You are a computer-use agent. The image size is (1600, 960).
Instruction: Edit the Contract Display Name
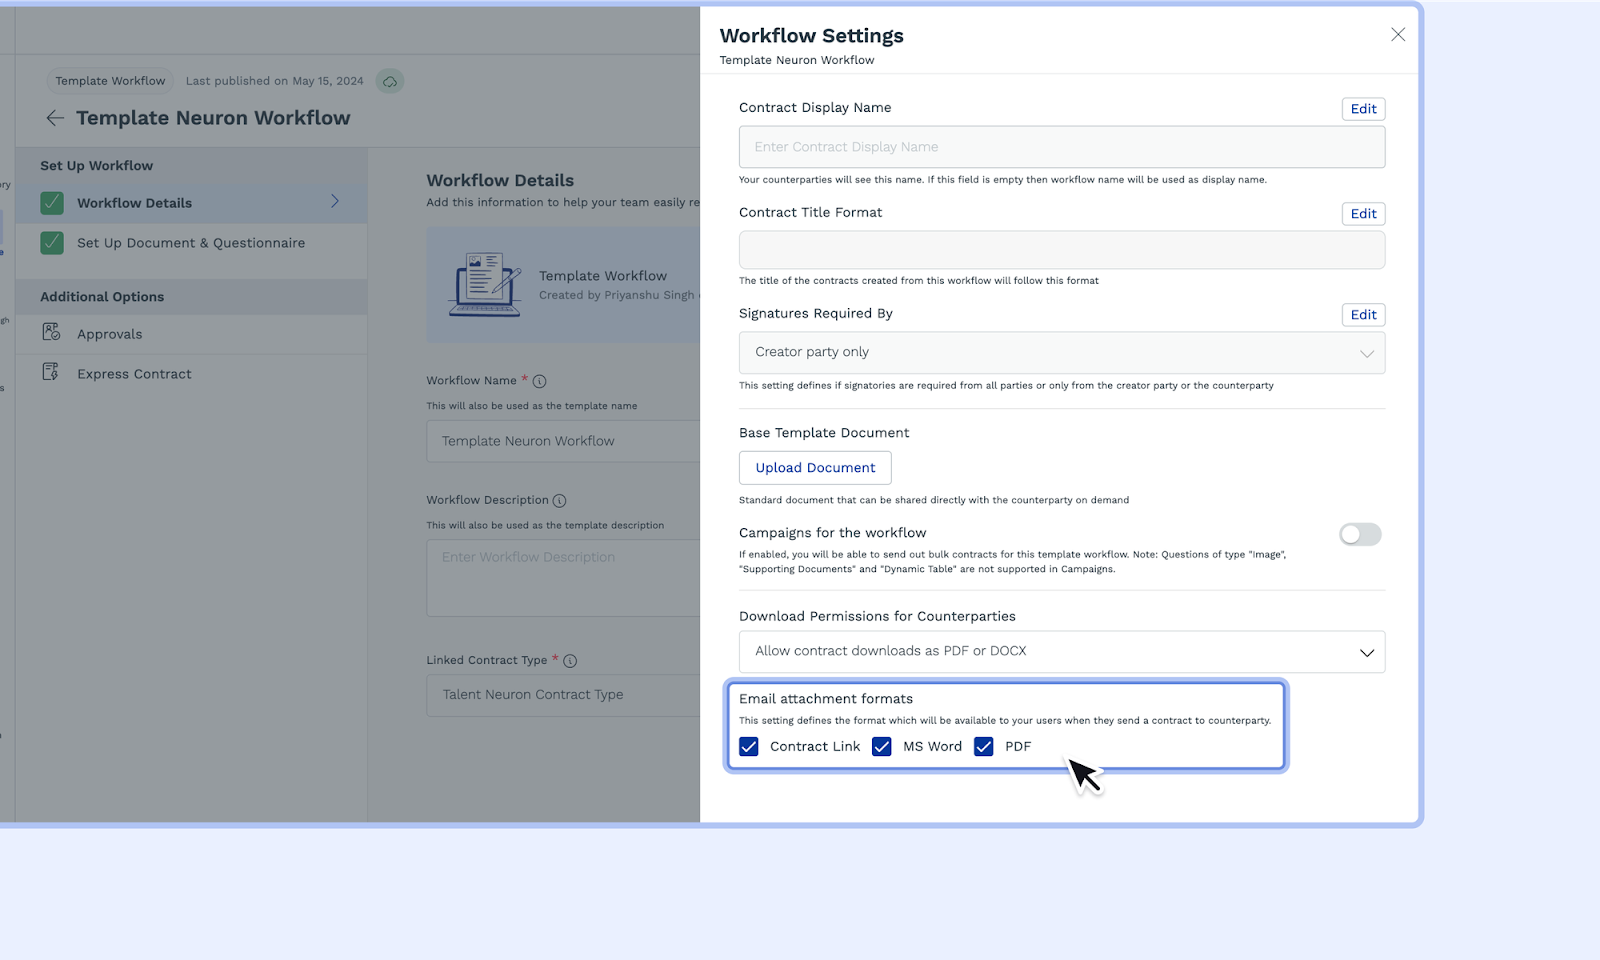coord(1364,109)
